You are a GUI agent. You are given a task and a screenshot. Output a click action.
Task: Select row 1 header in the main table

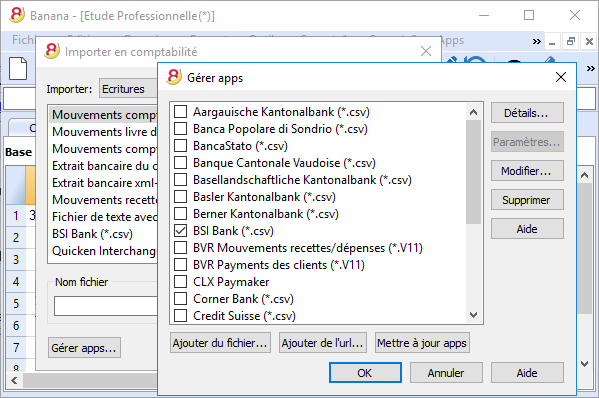[16, 215]
